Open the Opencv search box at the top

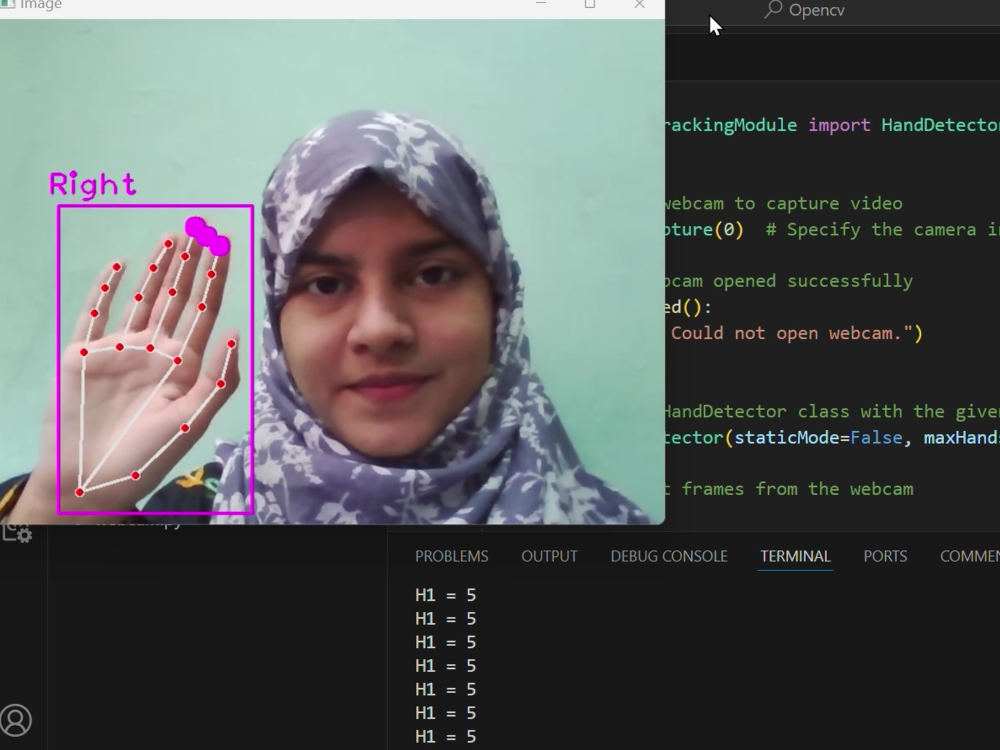[805, 10]
